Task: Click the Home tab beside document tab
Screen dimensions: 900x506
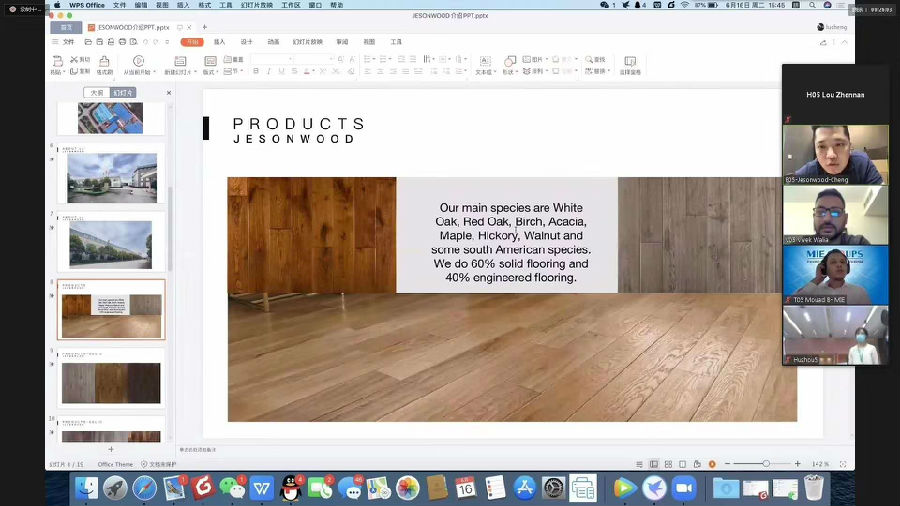Action: pyautogui.click(x=66, y=27)
